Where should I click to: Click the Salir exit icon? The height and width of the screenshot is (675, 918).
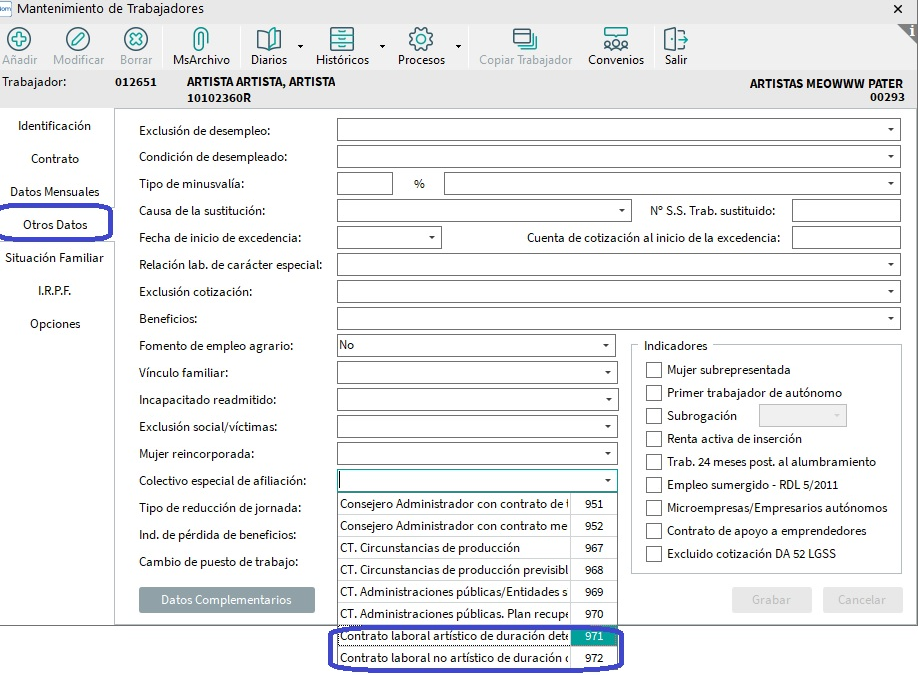[x=676, y=40]
